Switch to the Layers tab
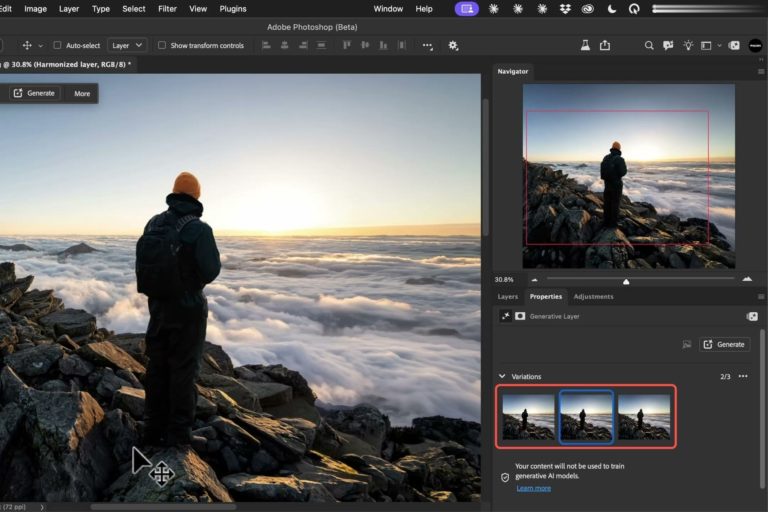Image resolution: width=768 pixels, height=512 pixels. (507, 296)
